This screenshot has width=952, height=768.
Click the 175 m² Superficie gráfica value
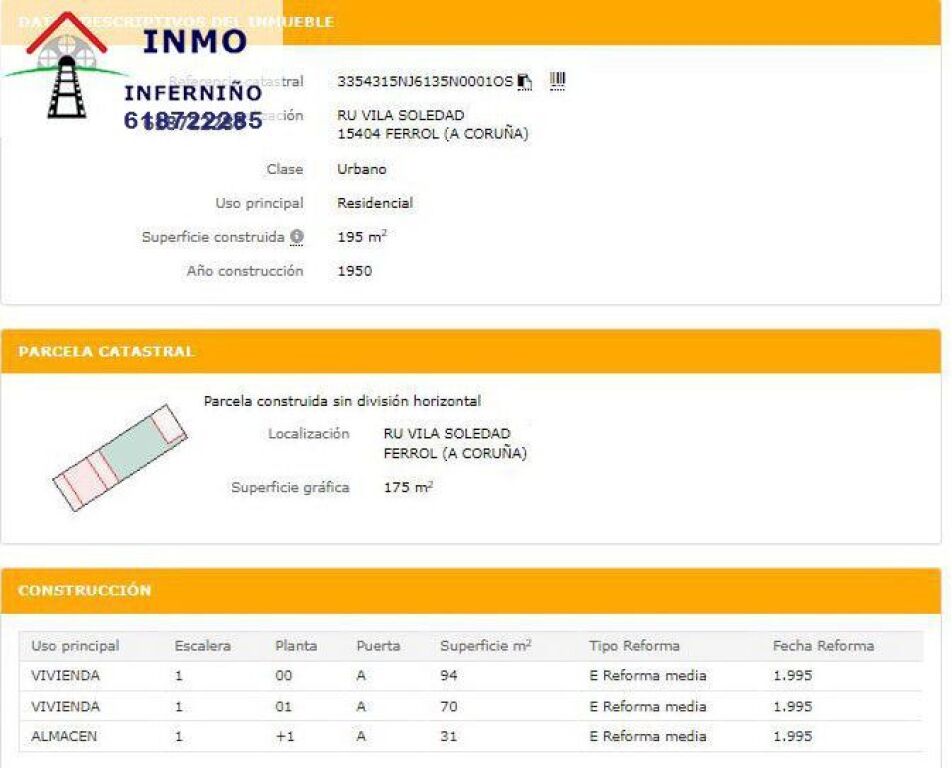408,488
